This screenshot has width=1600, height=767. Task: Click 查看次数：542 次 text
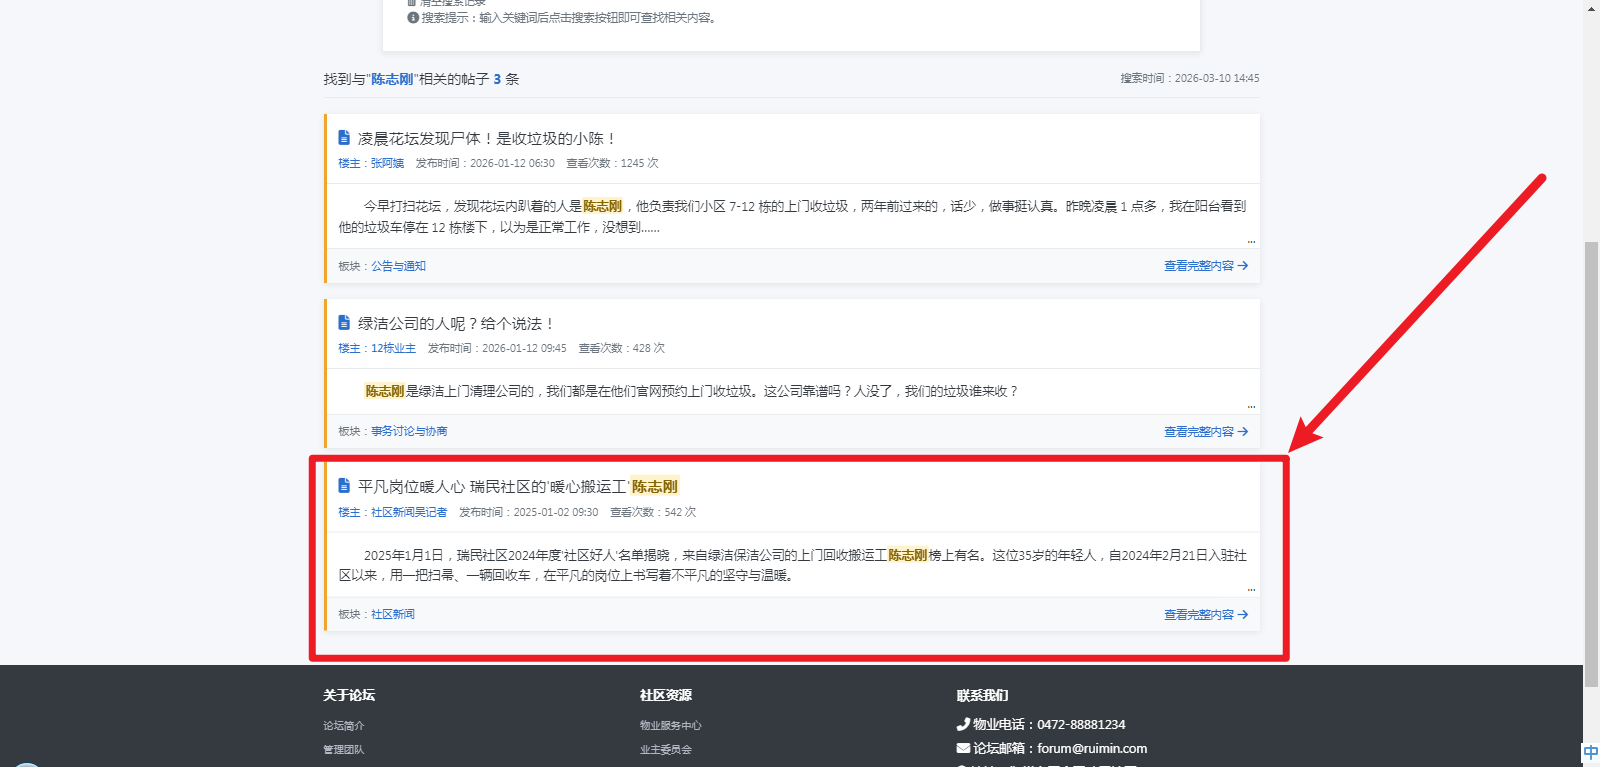pyautogui.click(x=653, y=512)
